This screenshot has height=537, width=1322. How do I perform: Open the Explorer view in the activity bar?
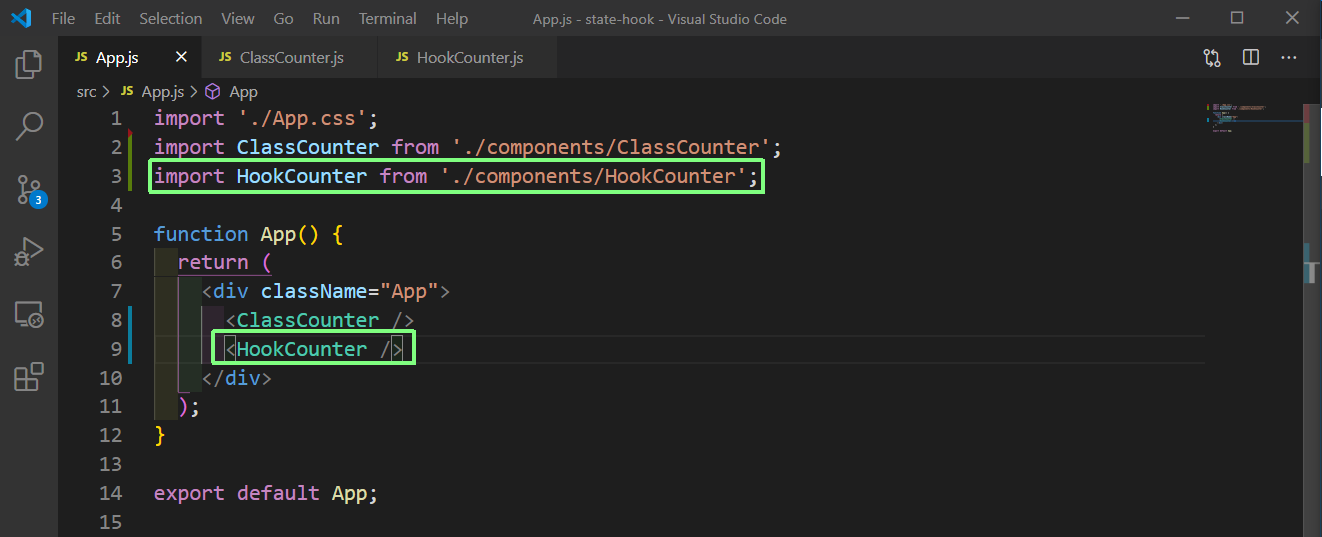(29, 65)
